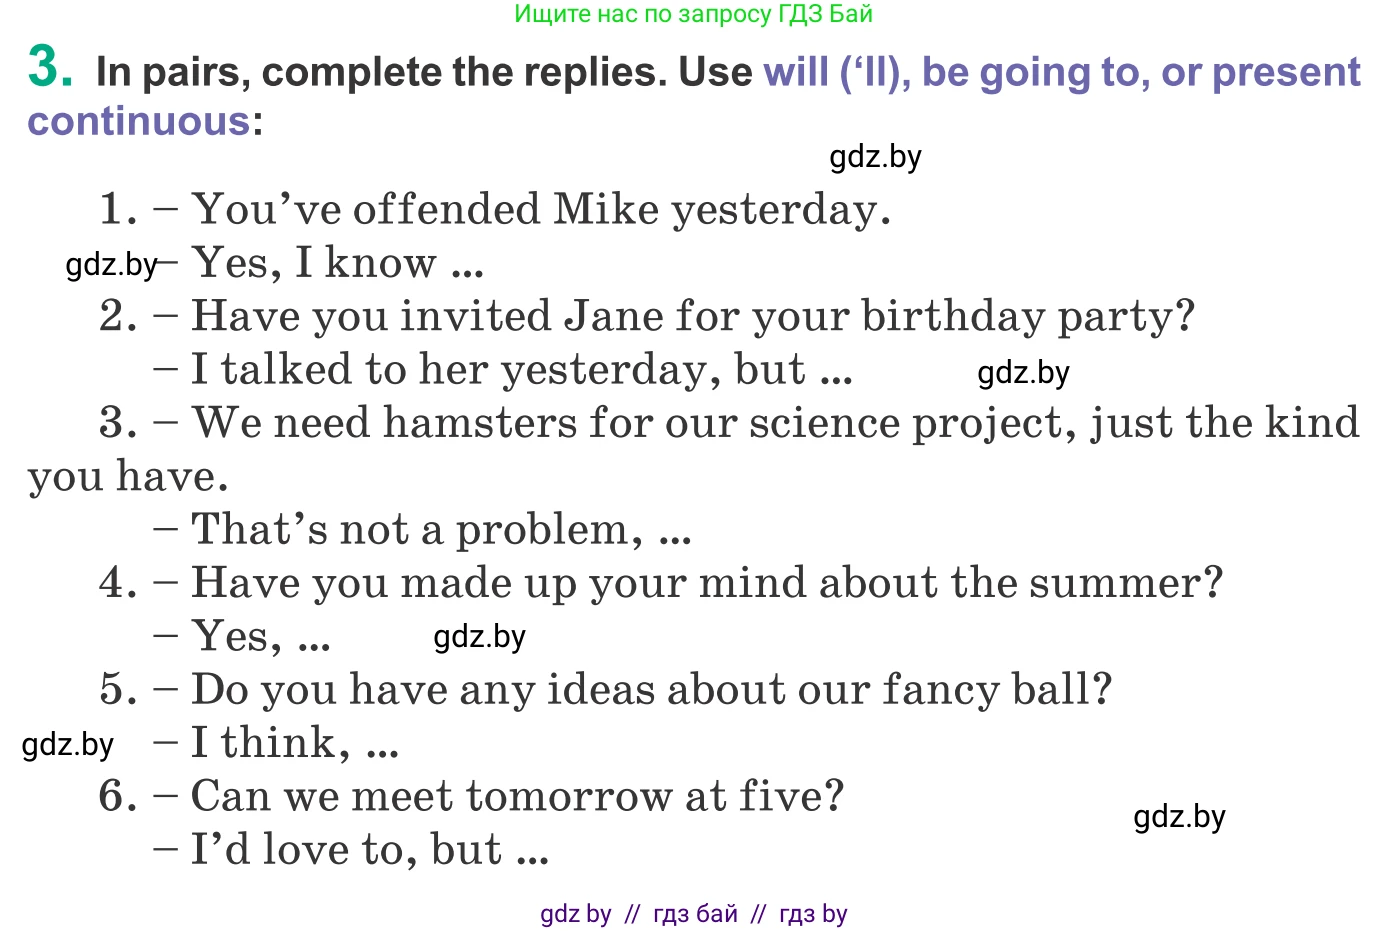1390x931 pixels.
Task: Select the reply "That's not a problem, ..."
Action: (440, 530)
